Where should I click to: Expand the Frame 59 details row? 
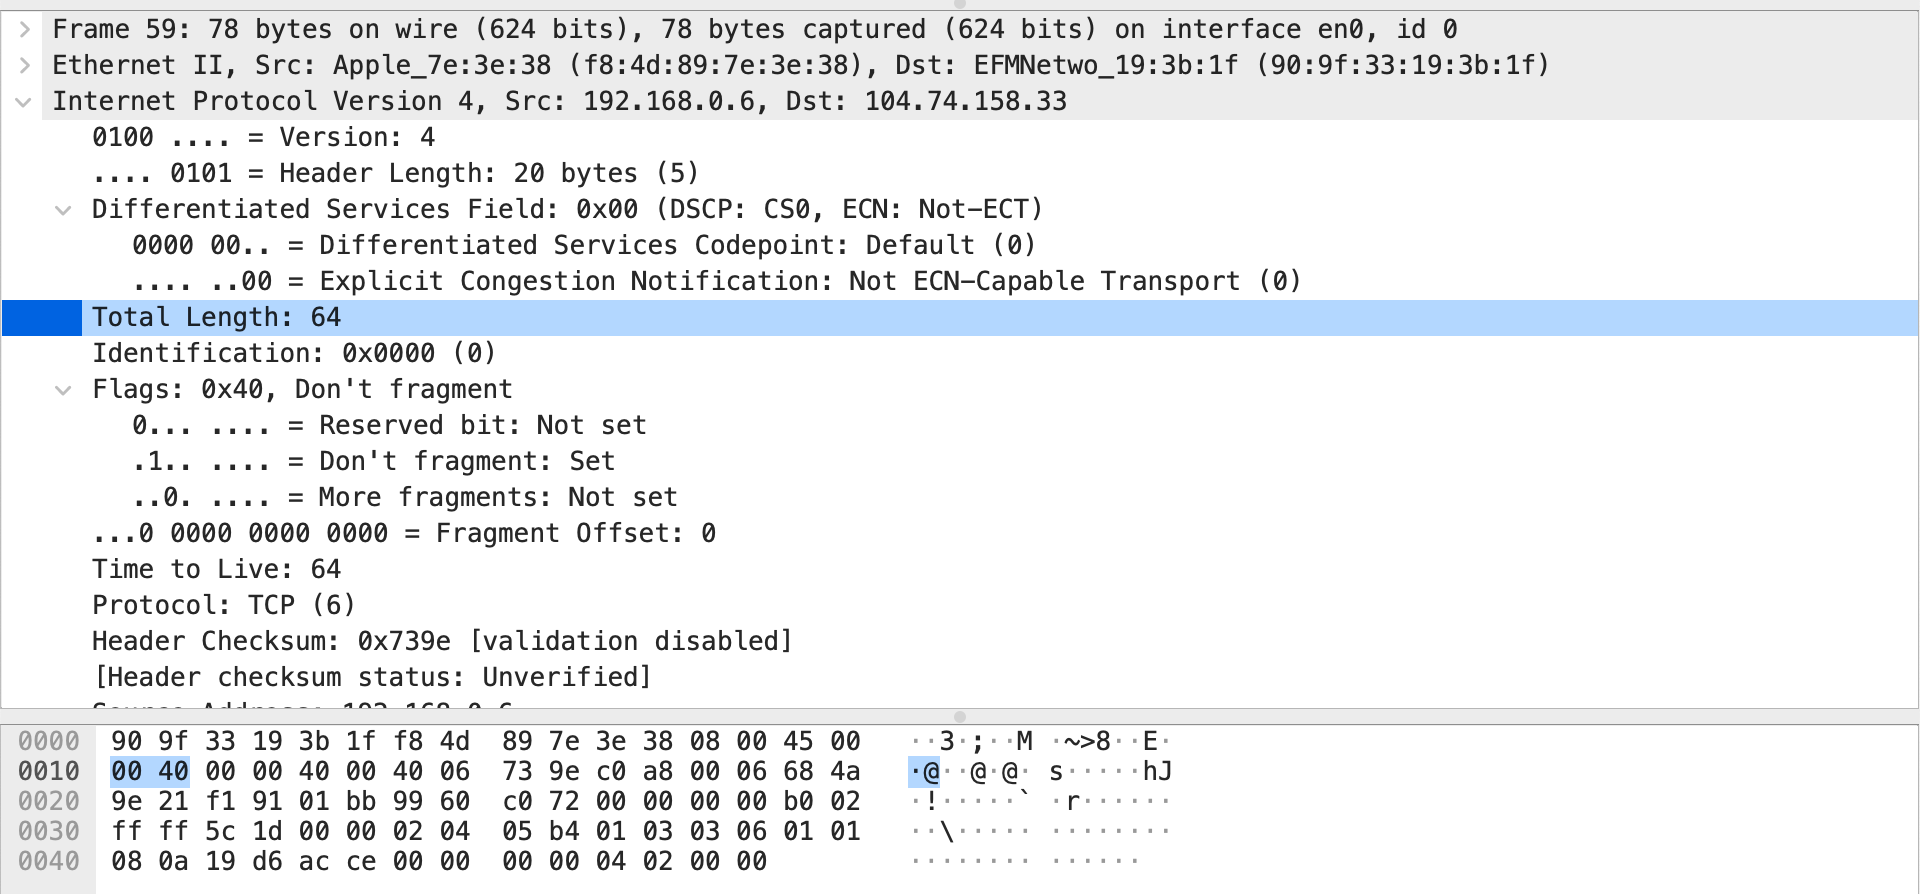click(24, 30)
